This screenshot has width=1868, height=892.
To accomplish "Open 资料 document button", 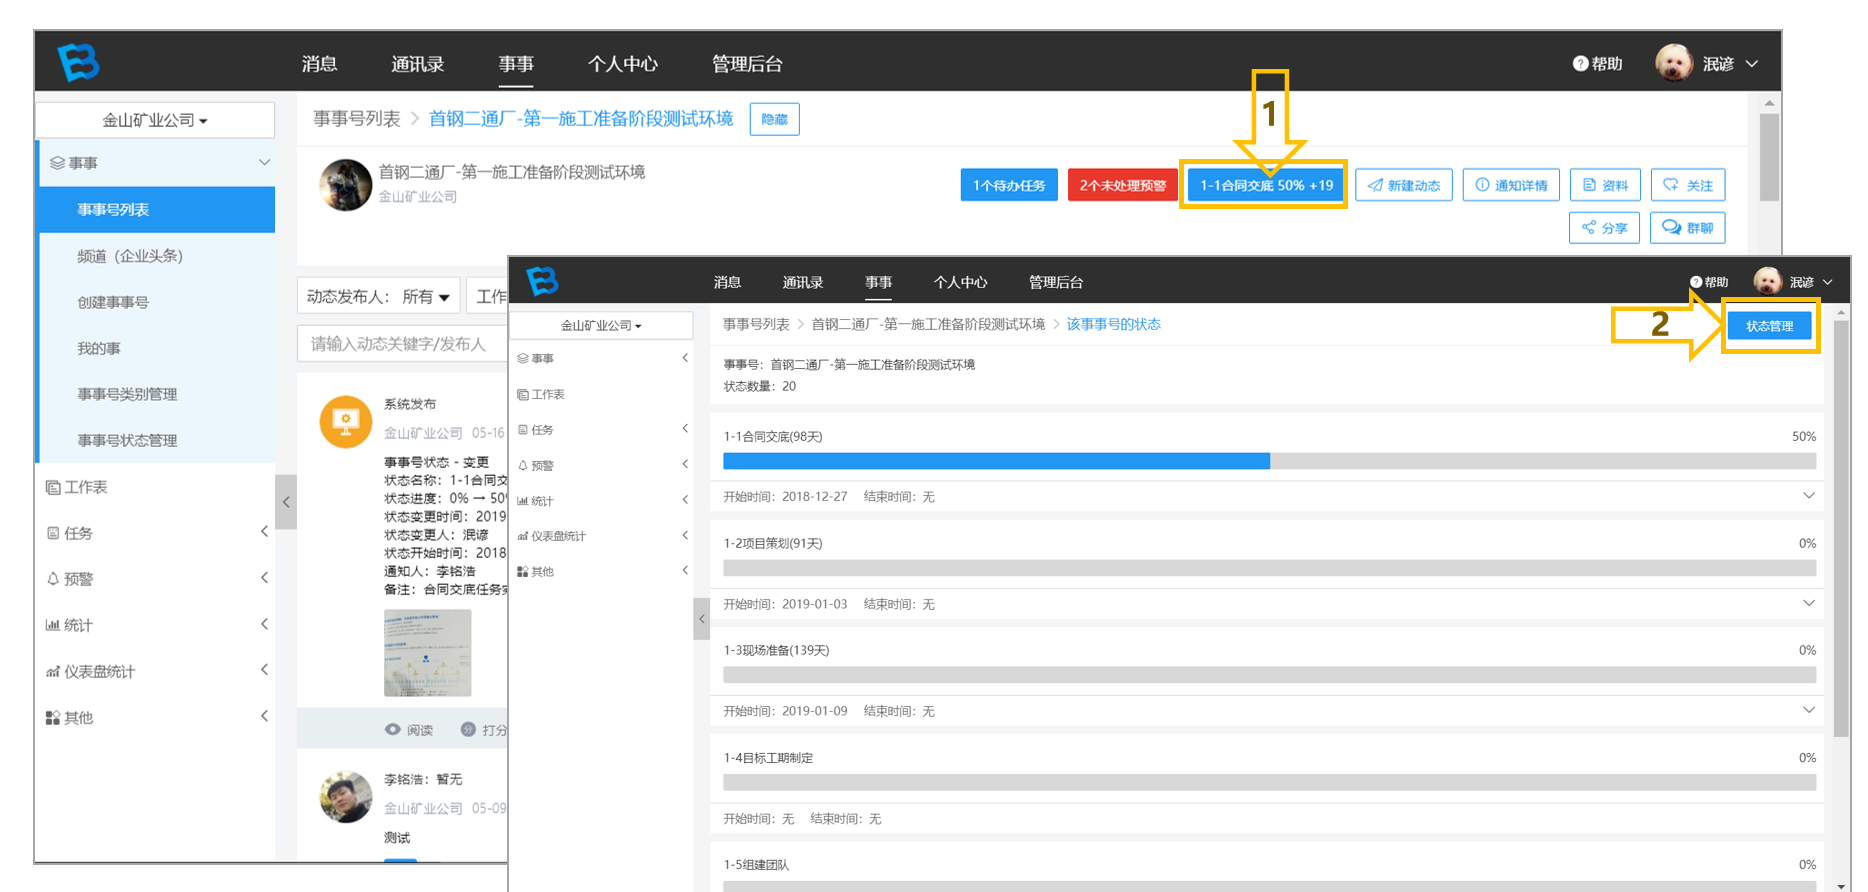I will (1605, 185).
